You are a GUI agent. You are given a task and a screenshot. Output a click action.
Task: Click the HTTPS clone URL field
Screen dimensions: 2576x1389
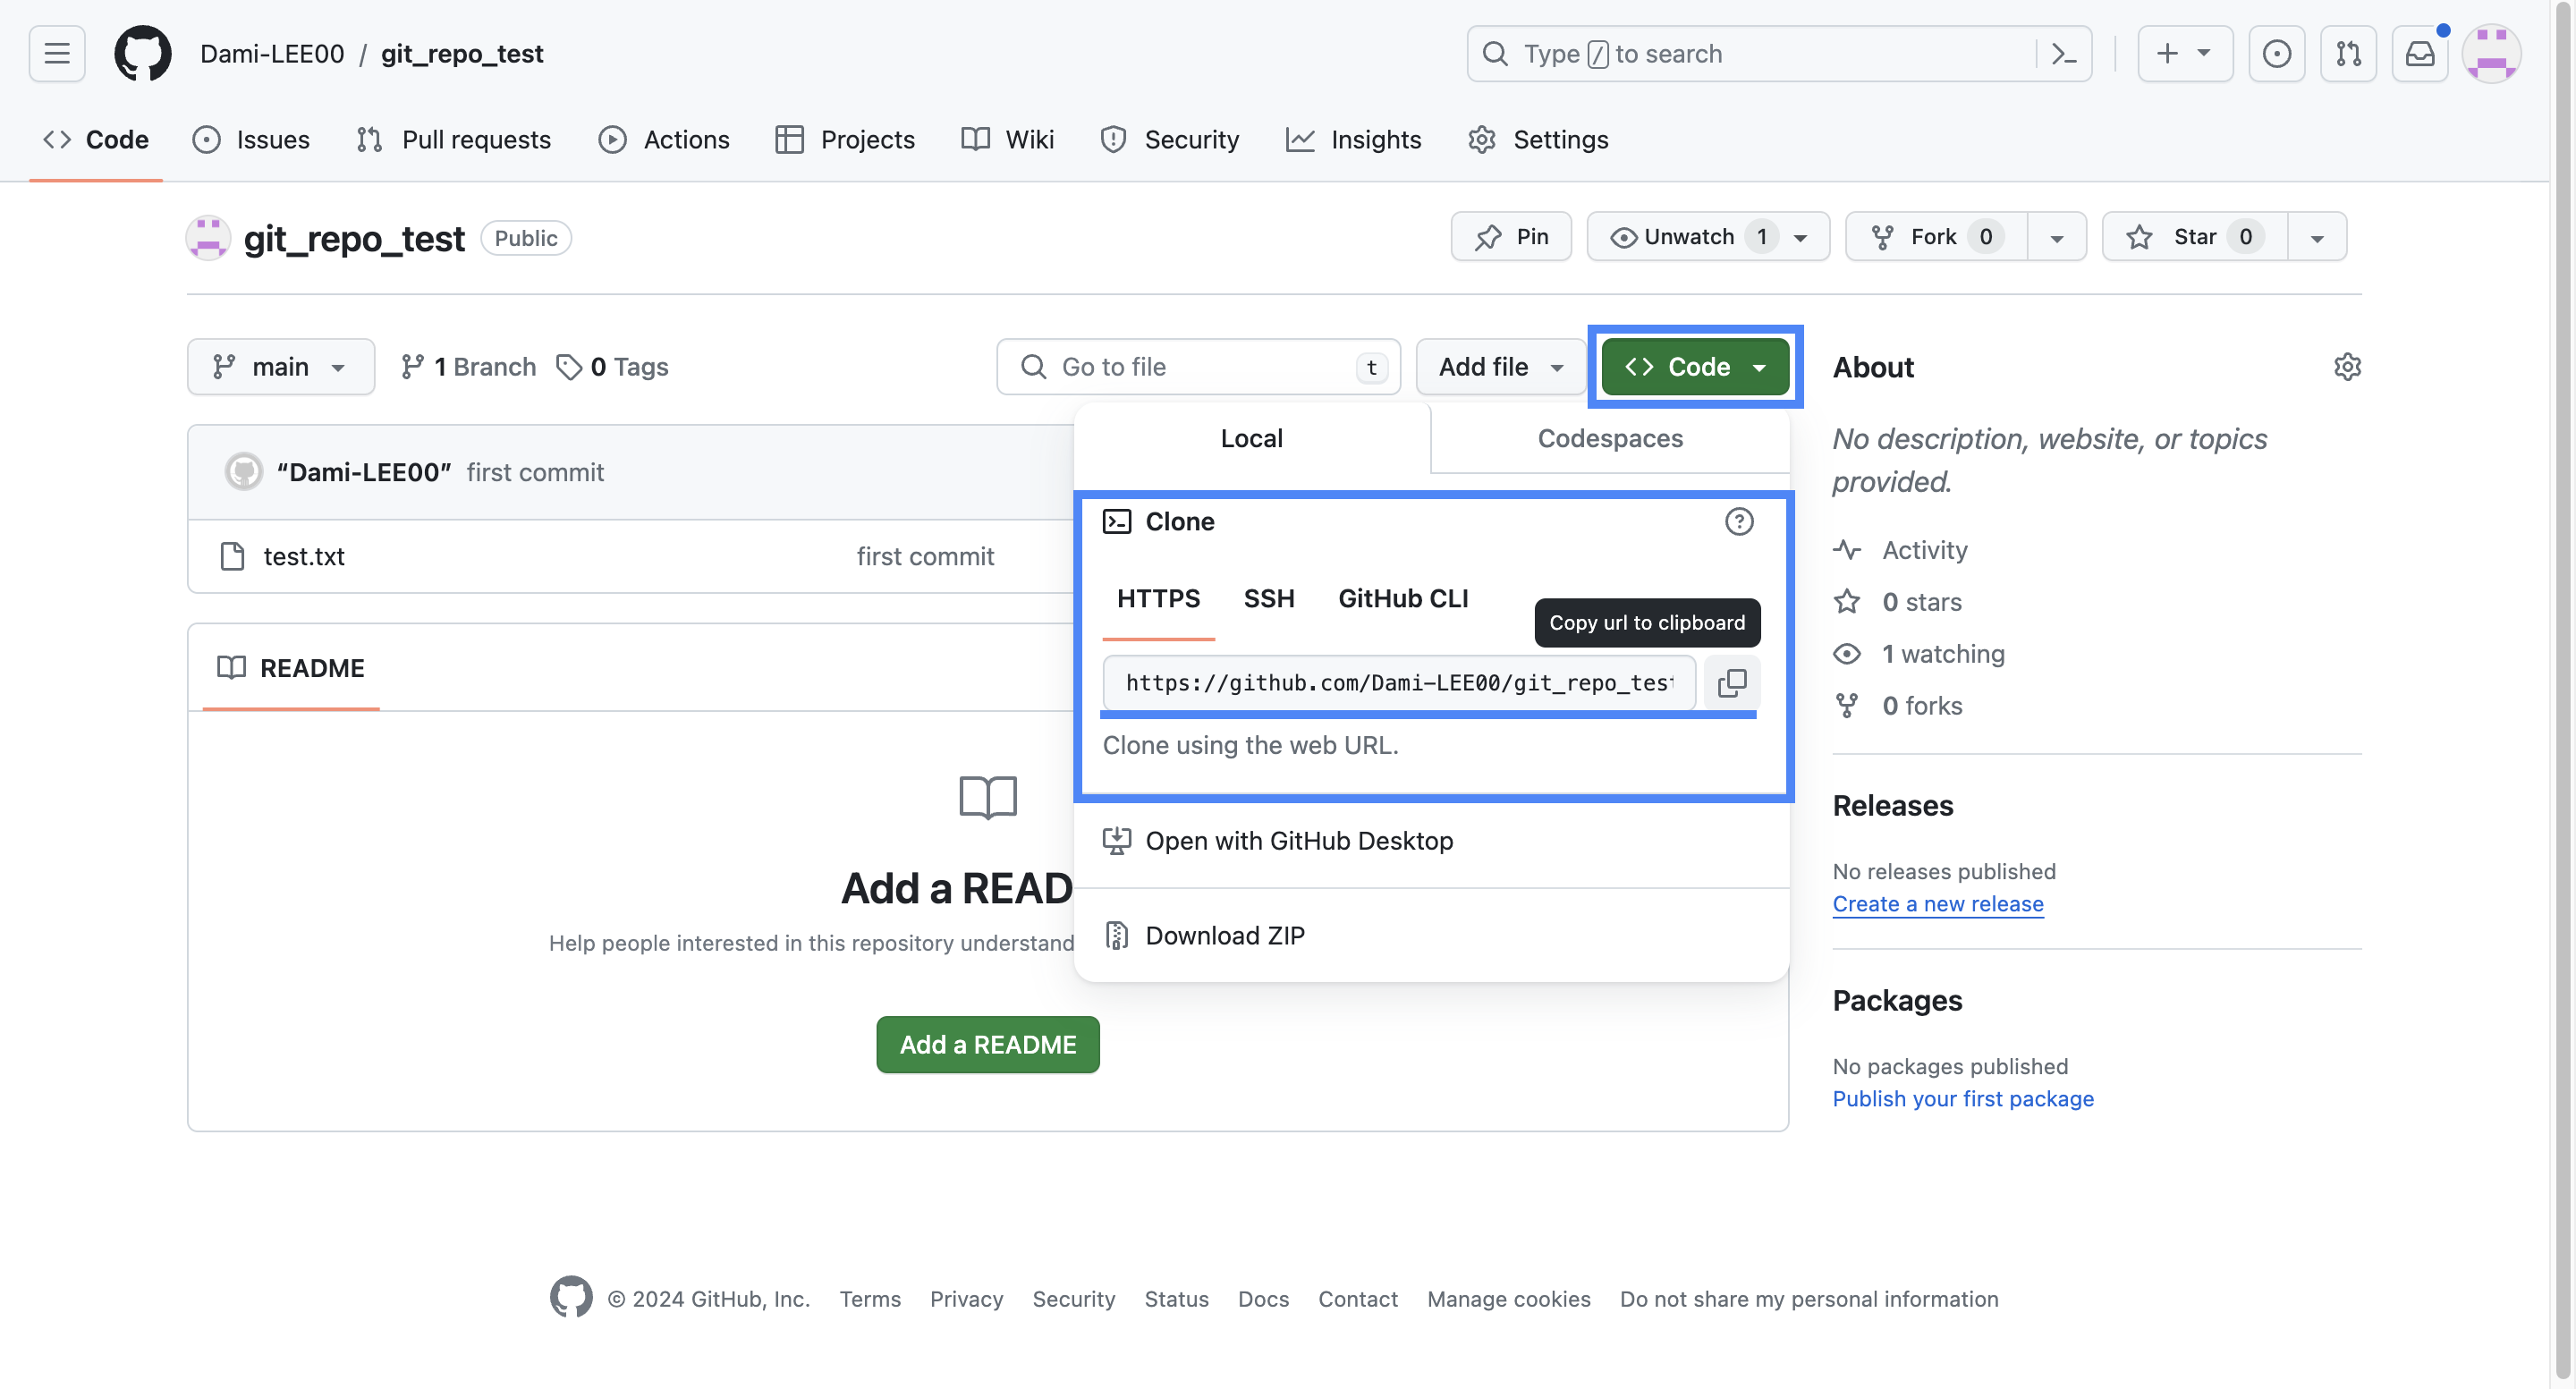tap(1399, 683)
